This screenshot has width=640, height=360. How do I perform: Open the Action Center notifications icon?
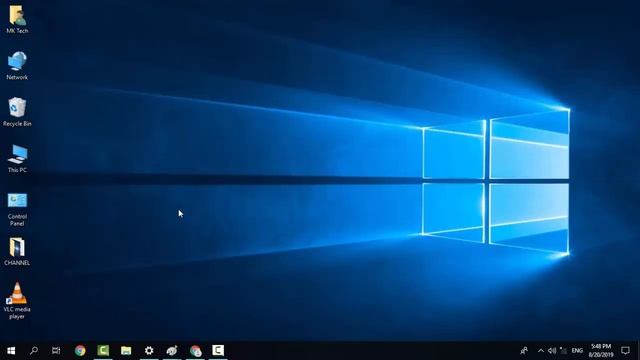tap(625, 351)
